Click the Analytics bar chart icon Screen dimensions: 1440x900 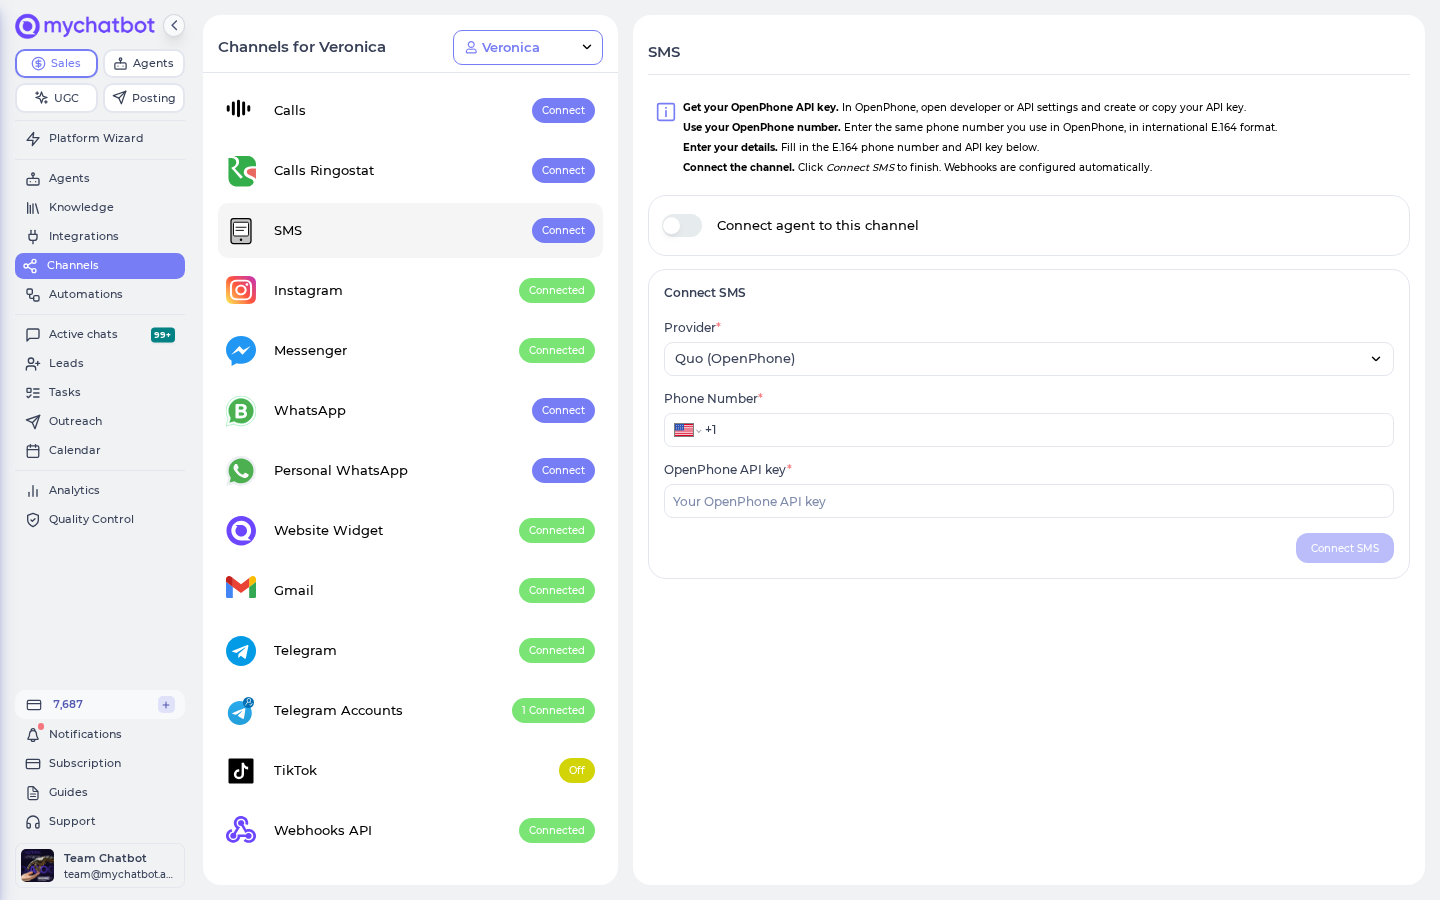point(33,491)
